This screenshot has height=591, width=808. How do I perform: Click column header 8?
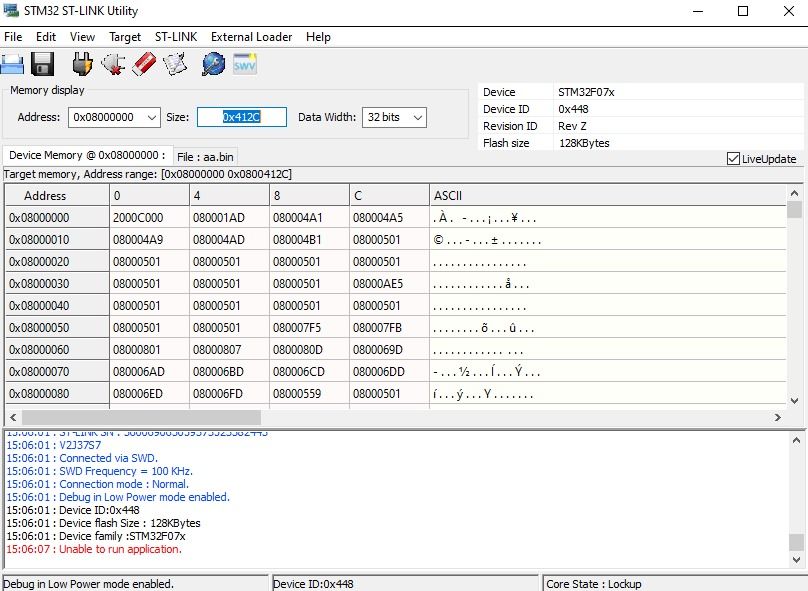[x=309, y=196]
